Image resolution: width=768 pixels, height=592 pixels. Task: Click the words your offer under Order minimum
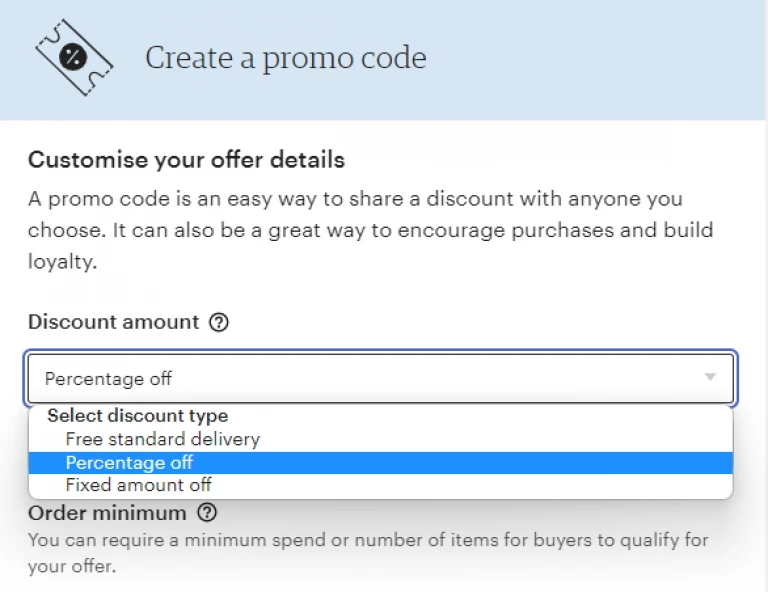point(71,567)
